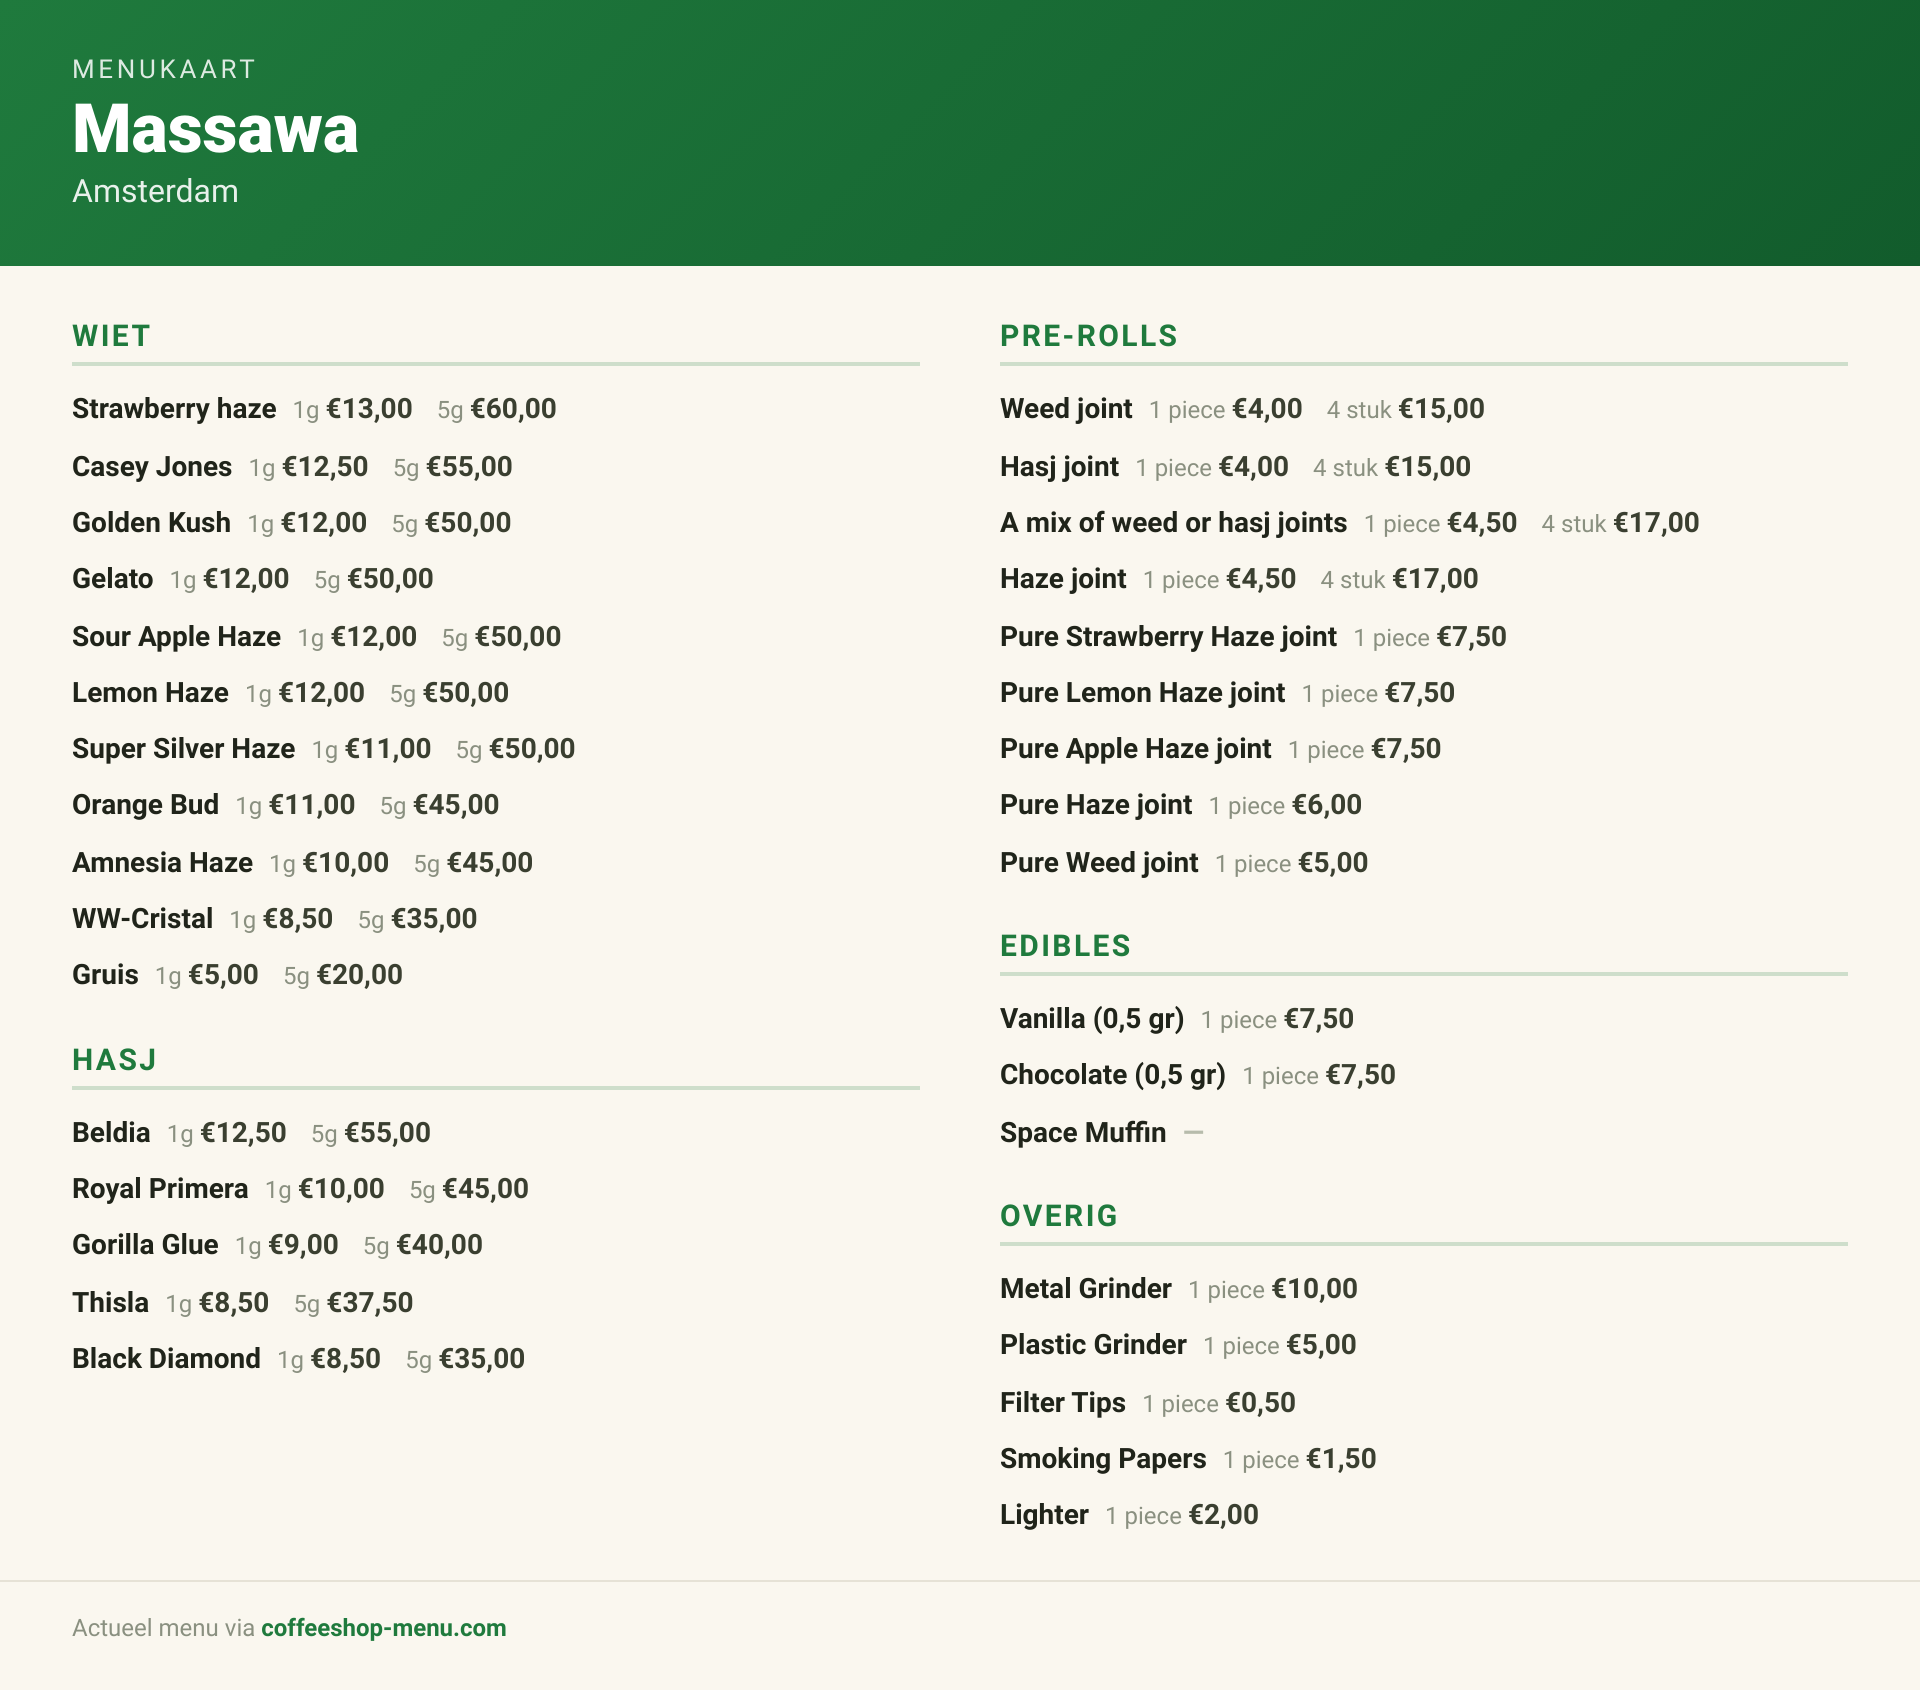Click Pure Lemon Haze joint name
This screenshot has height=1690, width=1920.
pos(1142,693)
